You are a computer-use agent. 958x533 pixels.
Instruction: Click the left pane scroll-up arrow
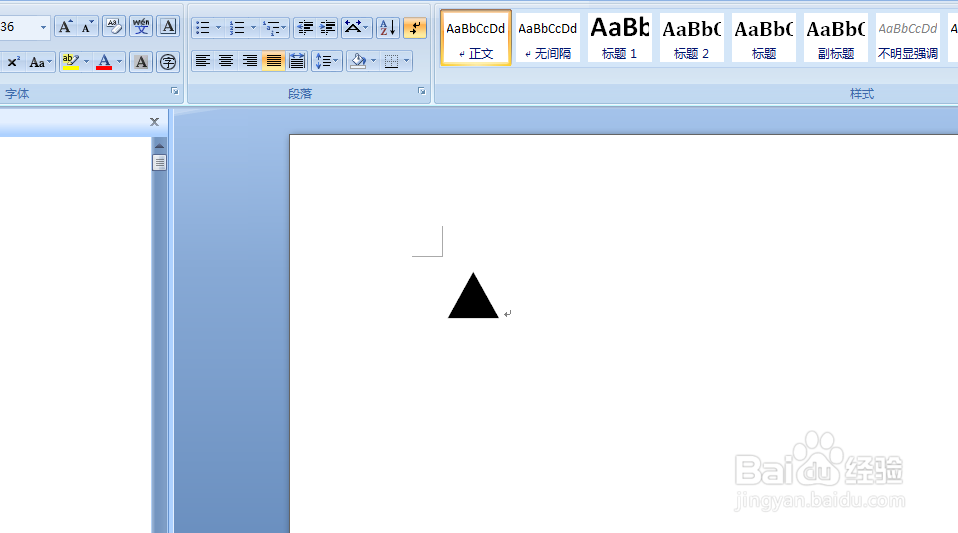(159, 145)
